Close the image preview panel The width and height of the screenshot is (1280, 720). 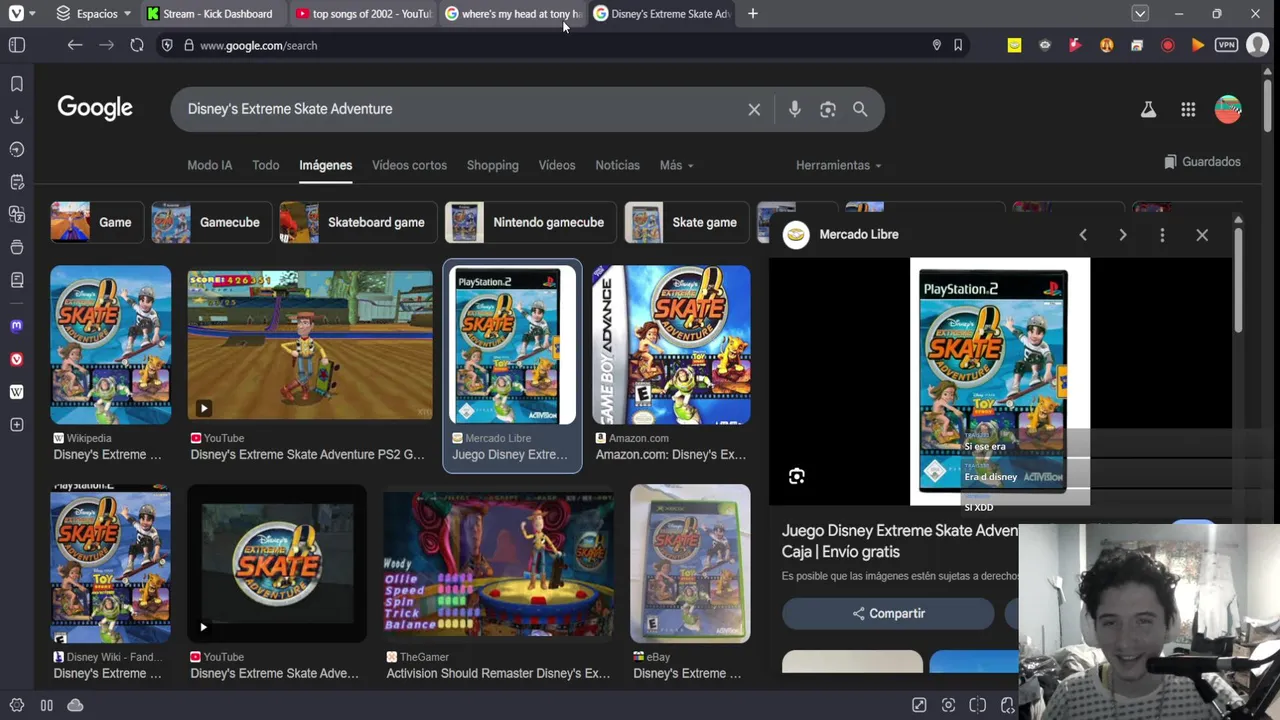click(1202, 234)
